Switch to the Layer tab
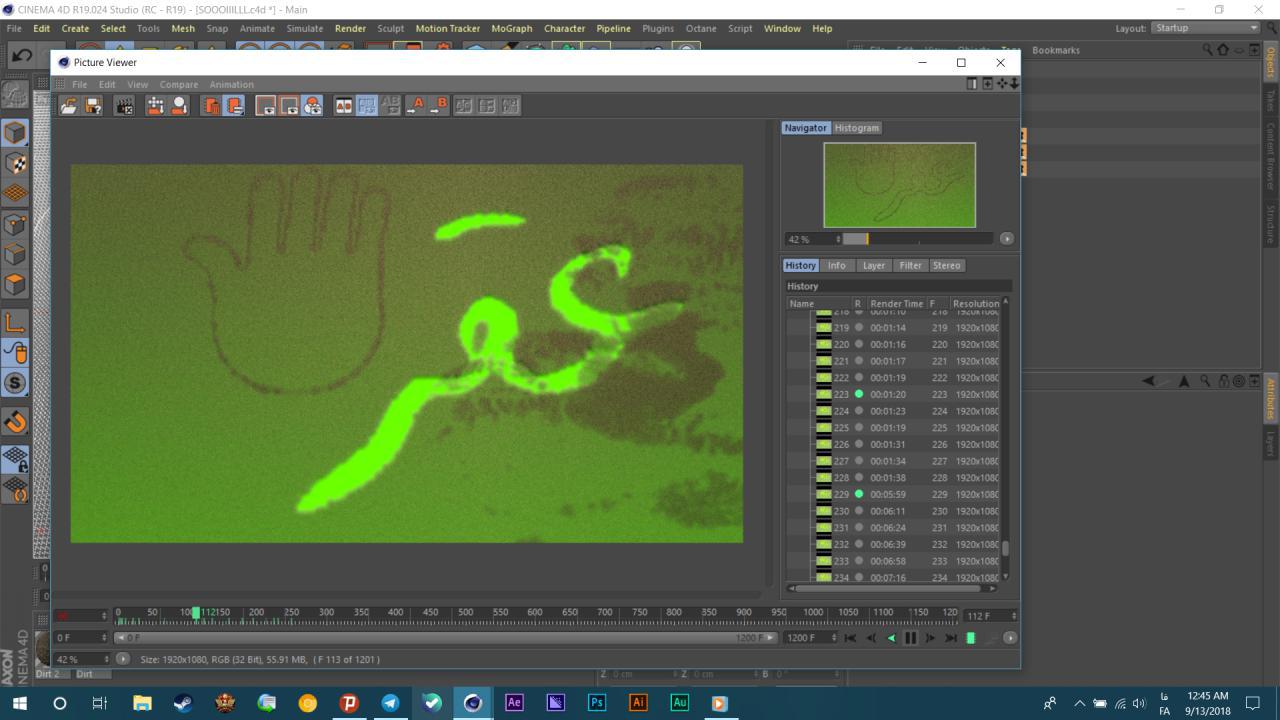 tap(873, 265)
